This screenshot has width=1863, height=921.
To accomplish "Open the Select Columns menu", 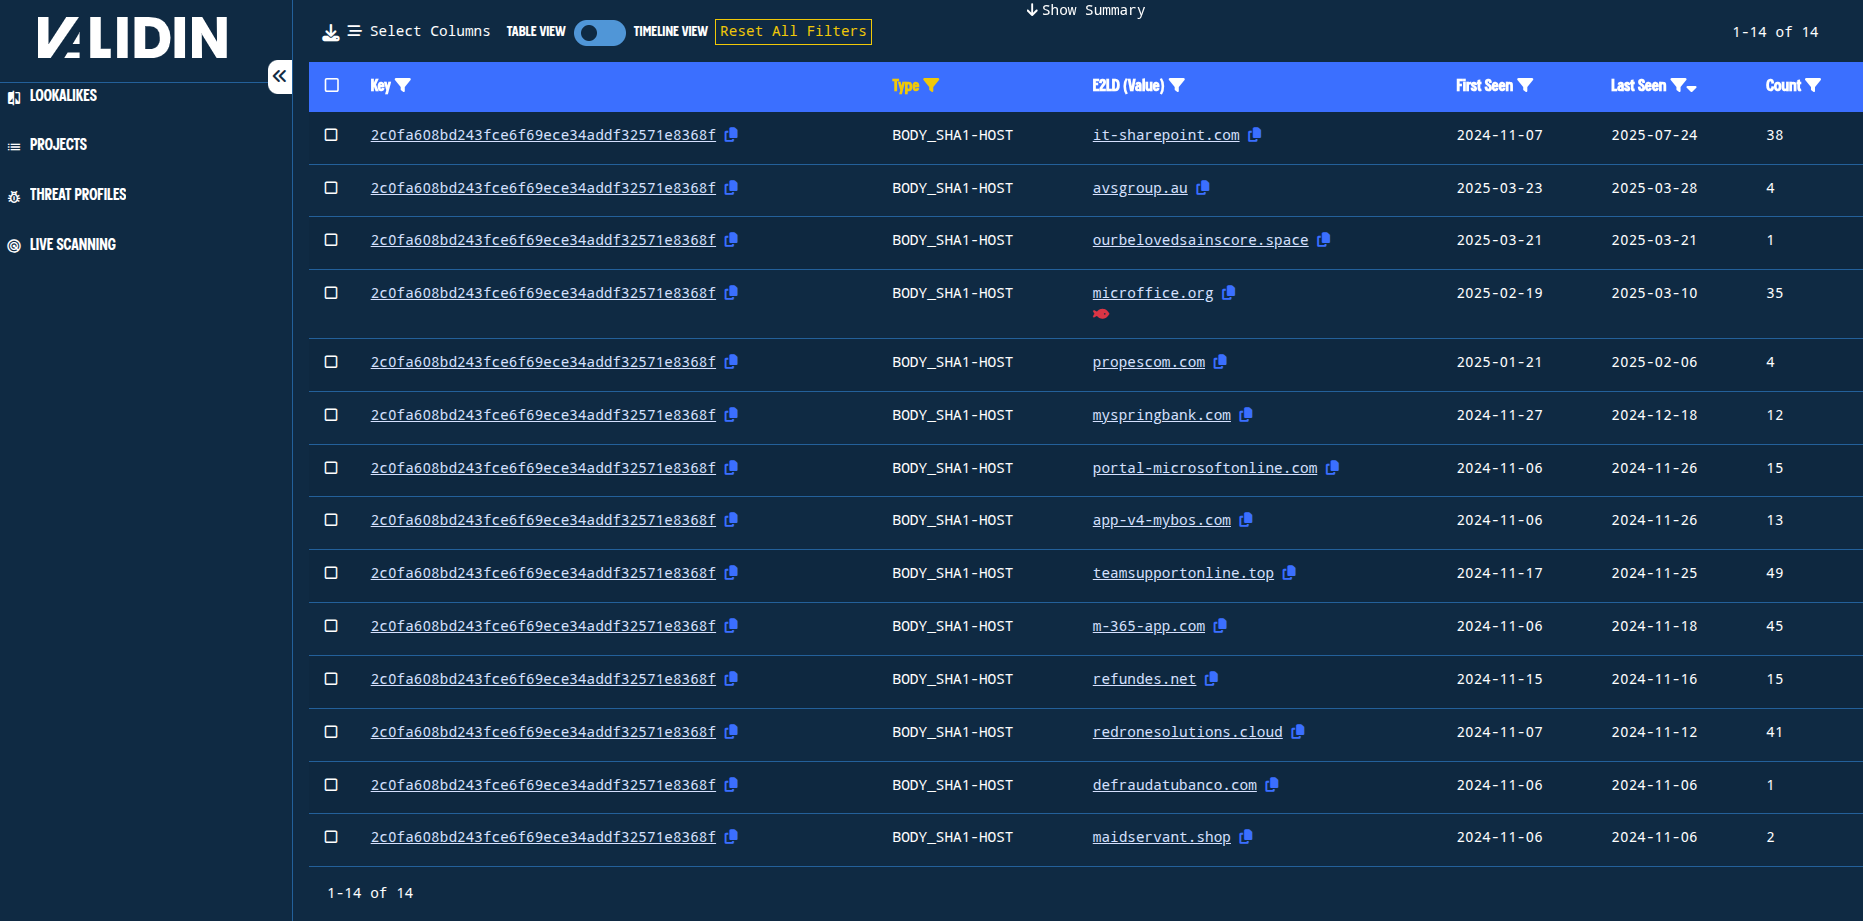I will click(x=419, y=32).
